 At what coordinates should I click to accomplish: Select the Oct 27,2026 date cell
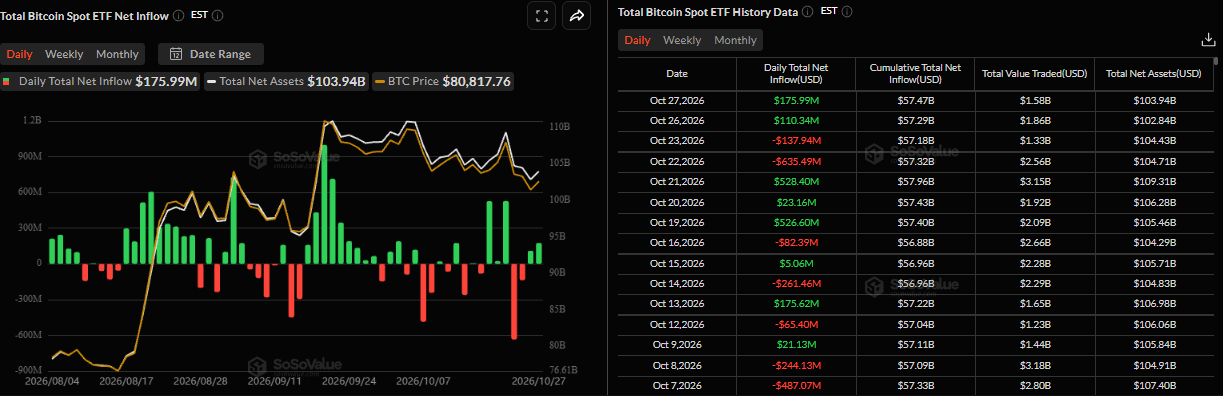pos(677,100)
